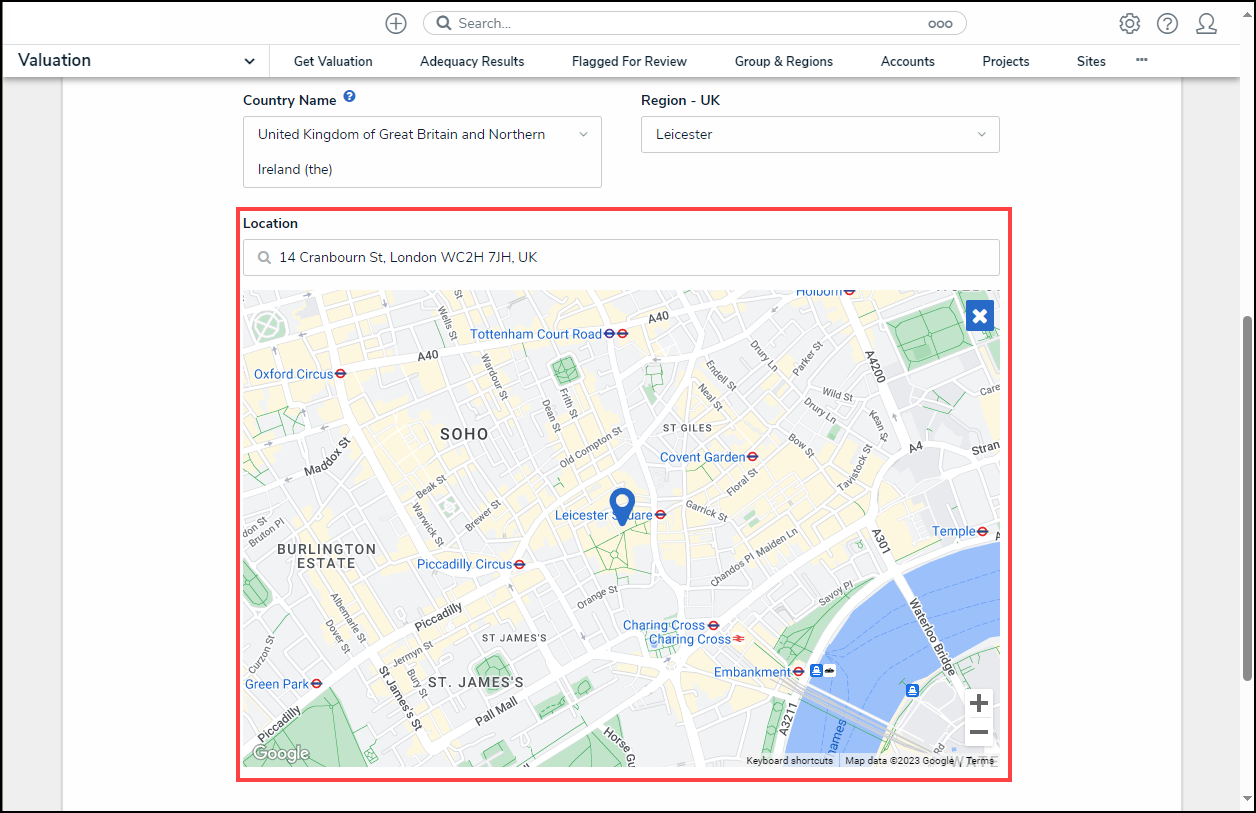Click the Location search magnifier icon
The image size is (1256, 813).
[264, 258]
